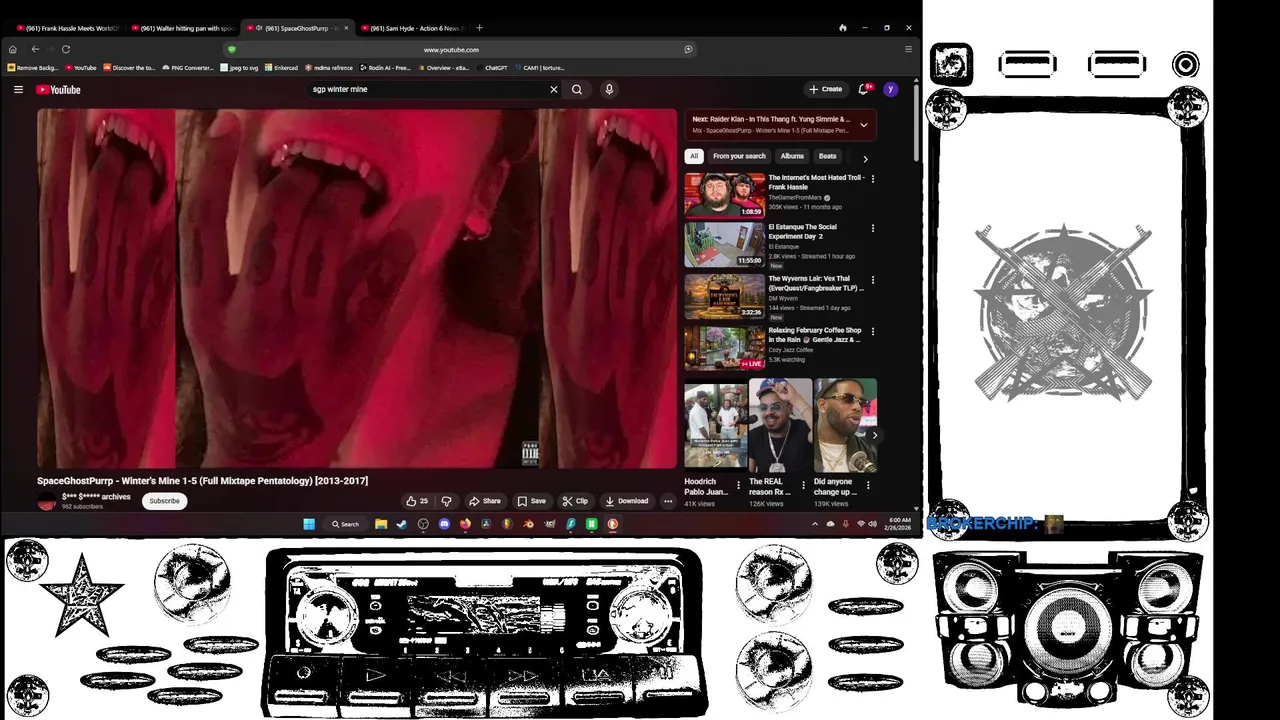This screenshot has height=720, width=1280.
Task: Expand the Next: Raider Klan mix panel
Action: [x=864, y=125]
